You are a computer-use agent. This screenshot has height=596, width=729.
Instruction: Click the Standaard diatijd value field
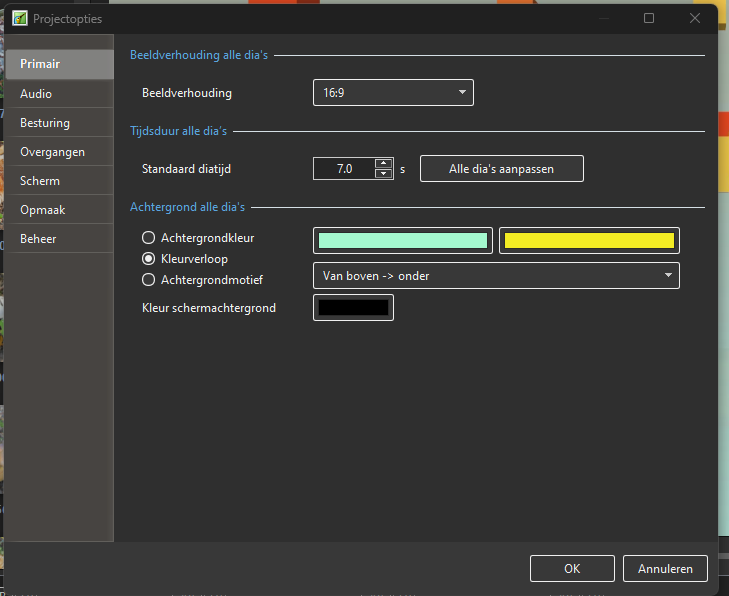click(344, 169)
